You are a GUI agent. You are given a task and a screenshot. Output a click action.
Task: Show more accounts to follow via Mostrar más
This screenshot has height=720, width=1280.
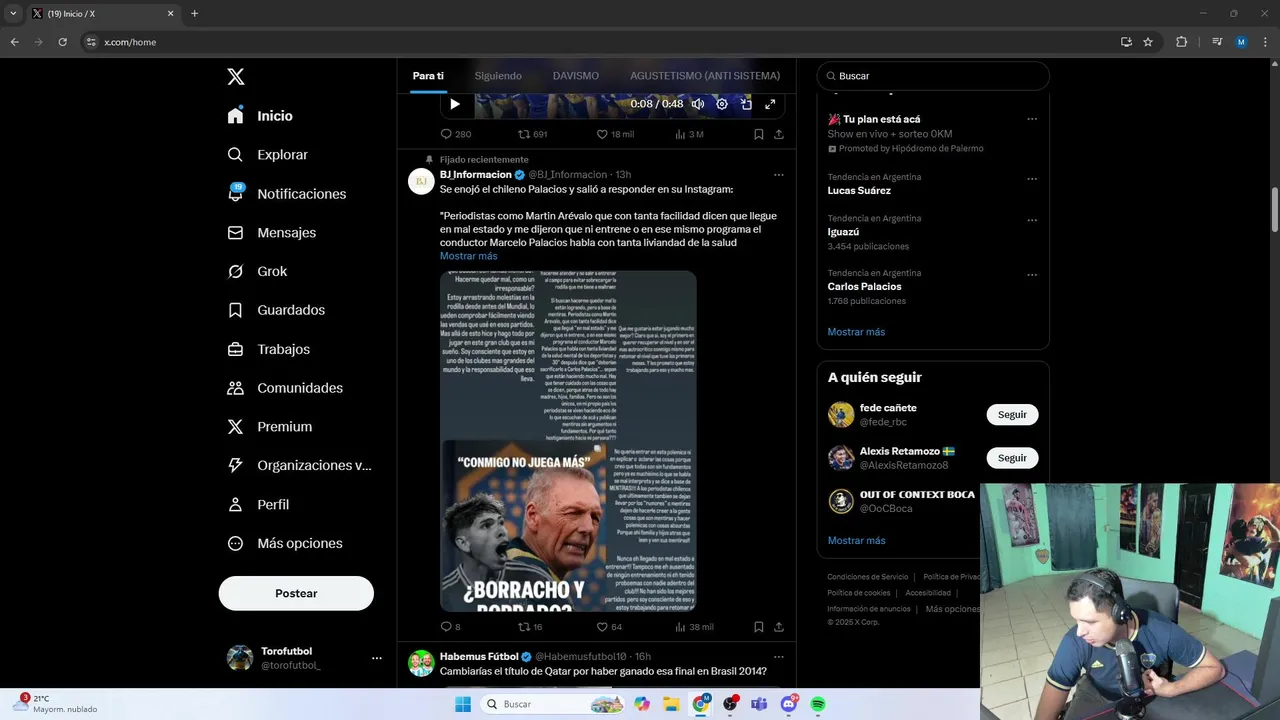pos(856,541)
